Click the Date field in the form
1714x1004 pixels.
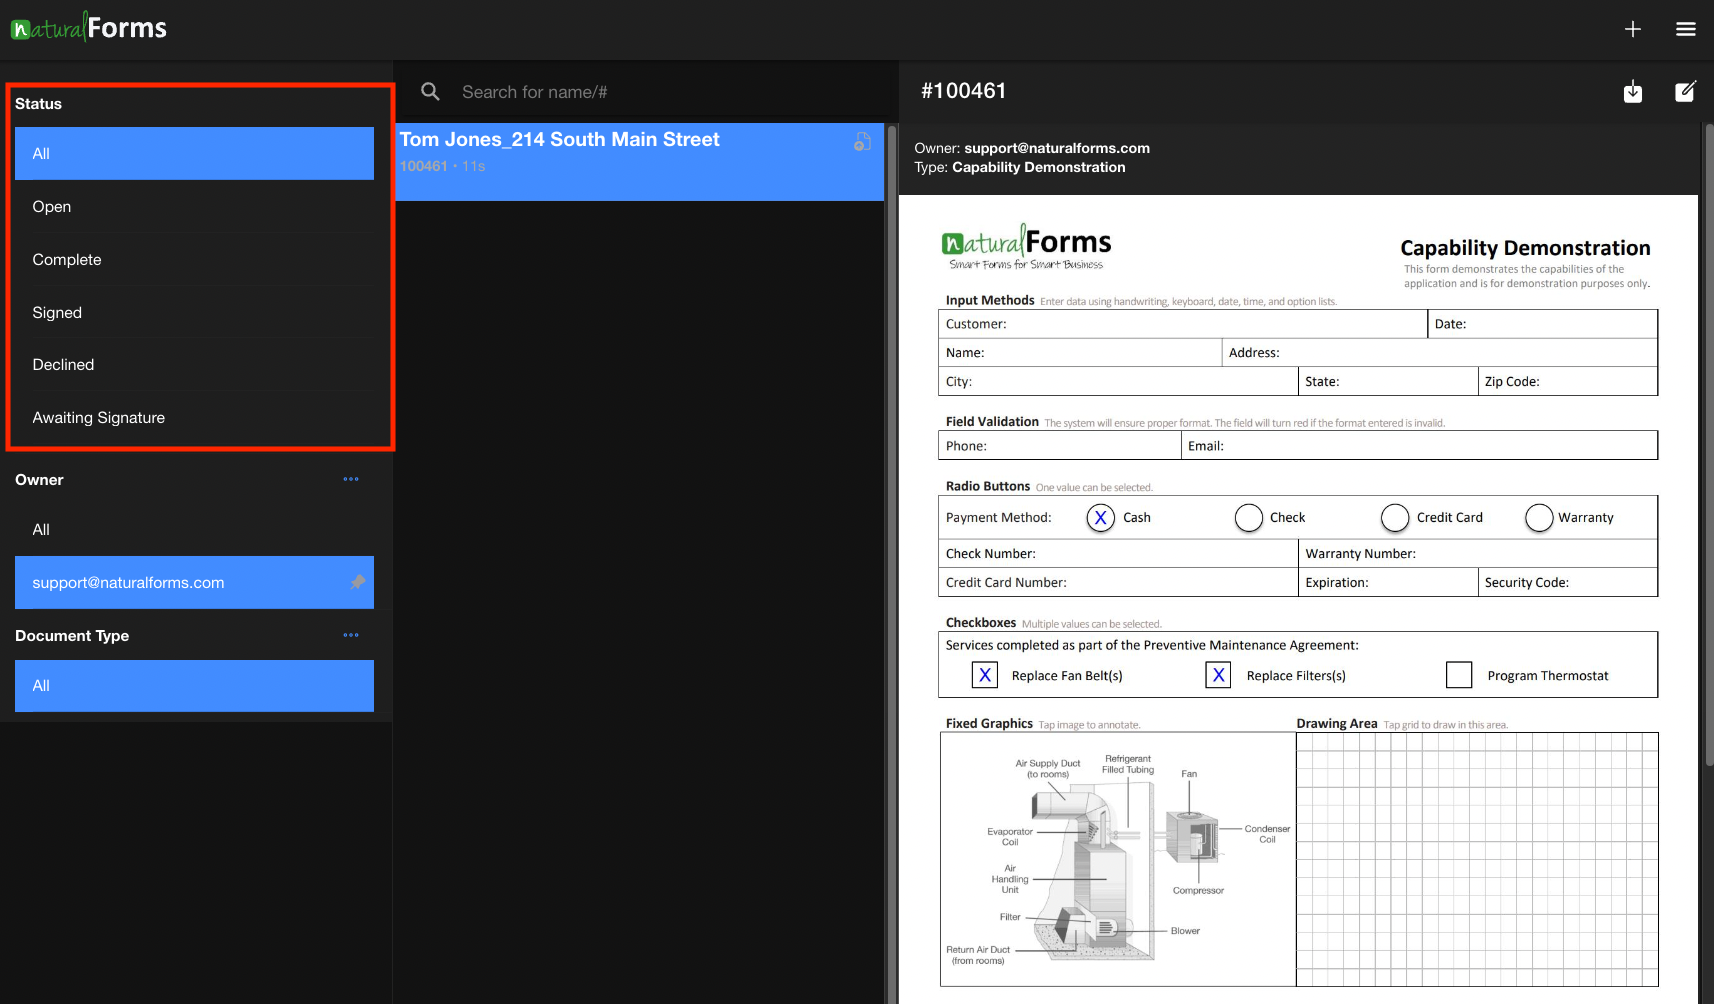1542,324
